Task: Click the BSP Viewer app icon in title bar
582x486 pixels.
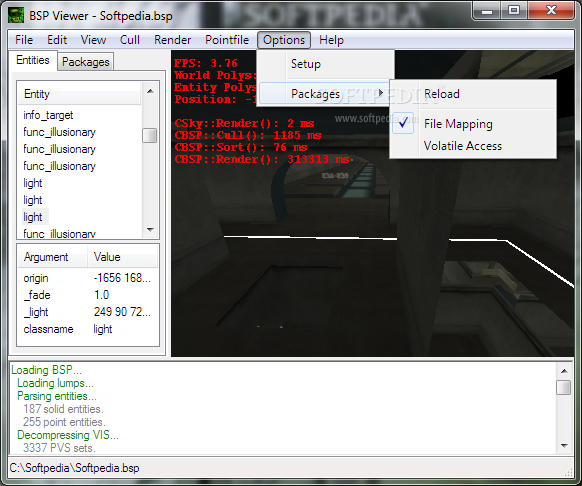Action: (16, 16)
